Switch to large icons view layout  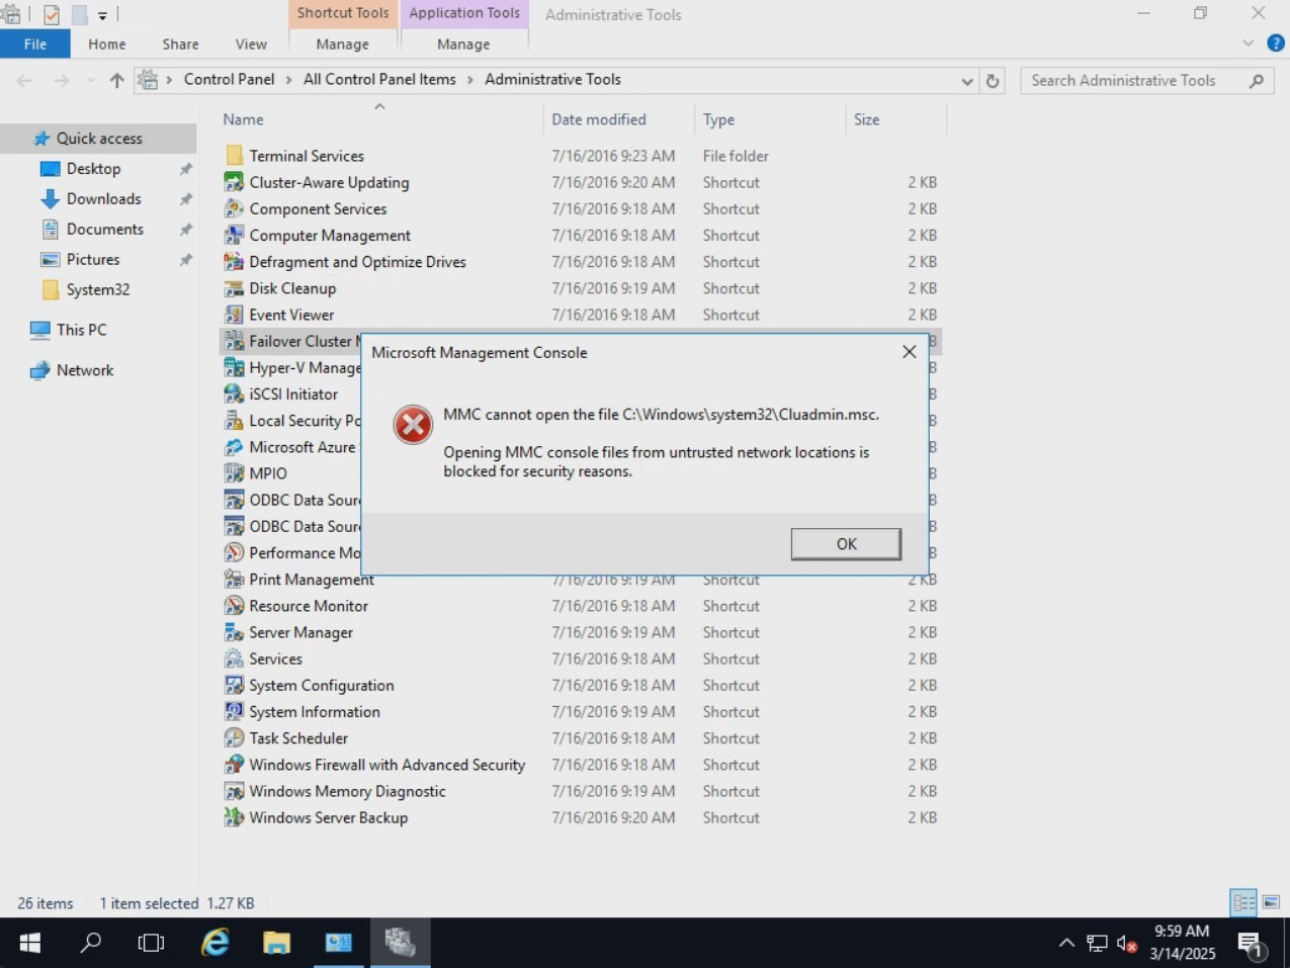point(1271,903)
